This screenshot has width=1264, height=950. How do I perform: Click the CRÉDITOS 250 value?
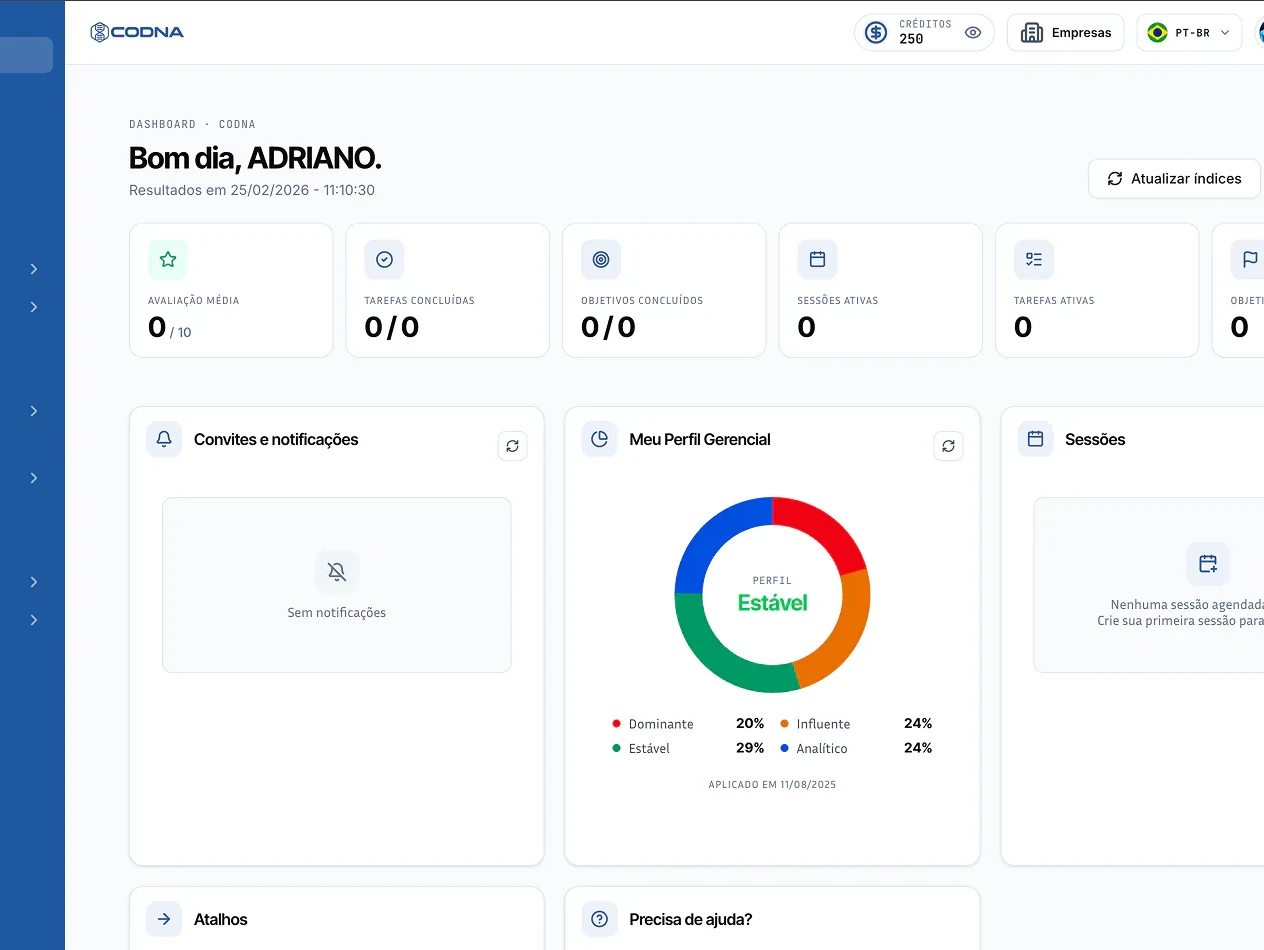click(911, 39)
